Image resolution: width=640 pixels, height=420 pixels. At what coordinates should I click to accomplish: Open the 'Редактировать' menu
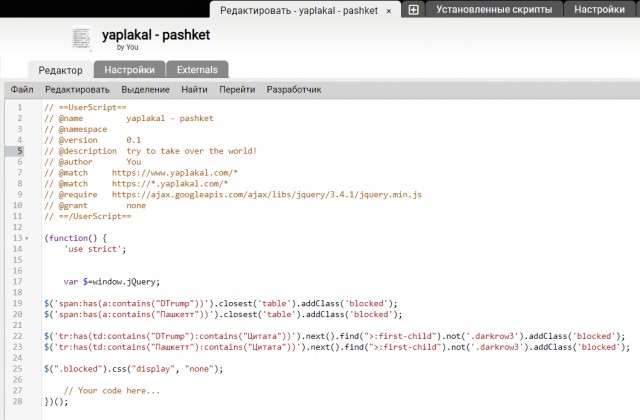click(77, 90)
